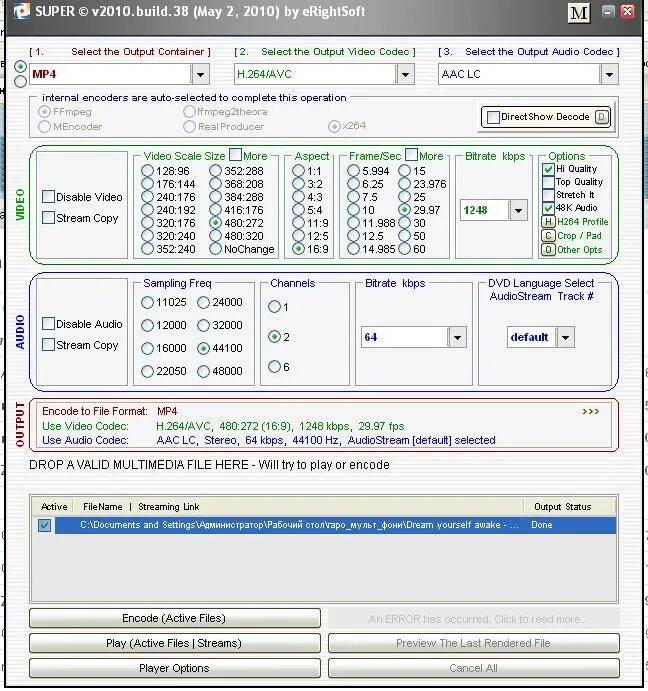Select 25 frames per second
Screen dimensions: 648x691
[404, 197]
